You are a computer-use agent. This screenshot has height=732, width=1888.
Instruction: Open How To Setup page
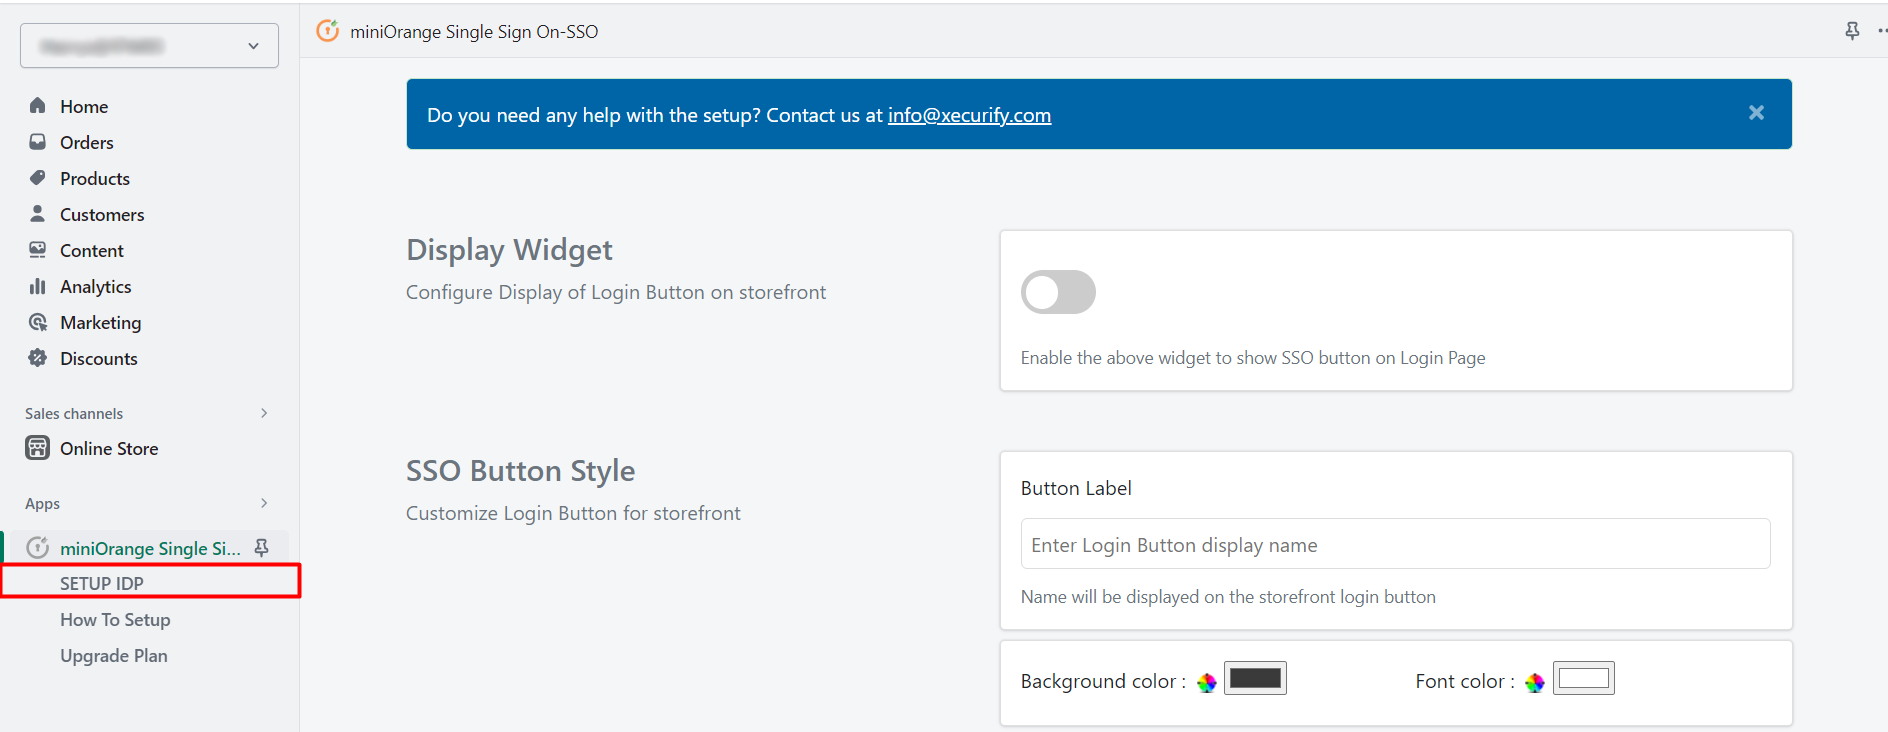[x=115, y=619]
